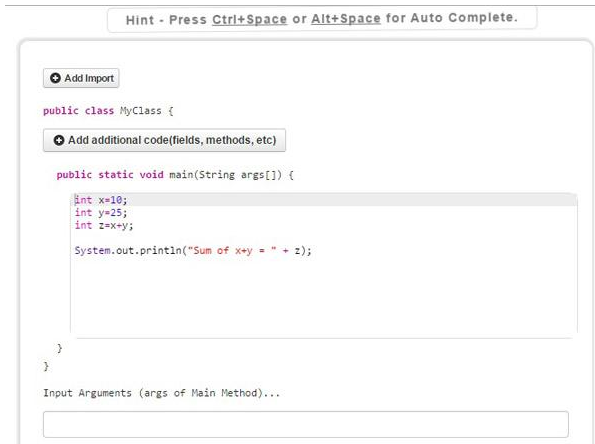The height and width of the screenshot is (444, 595).
Task: Click the Ctrl+Space underlined hint text
Action: coord(249,19)
